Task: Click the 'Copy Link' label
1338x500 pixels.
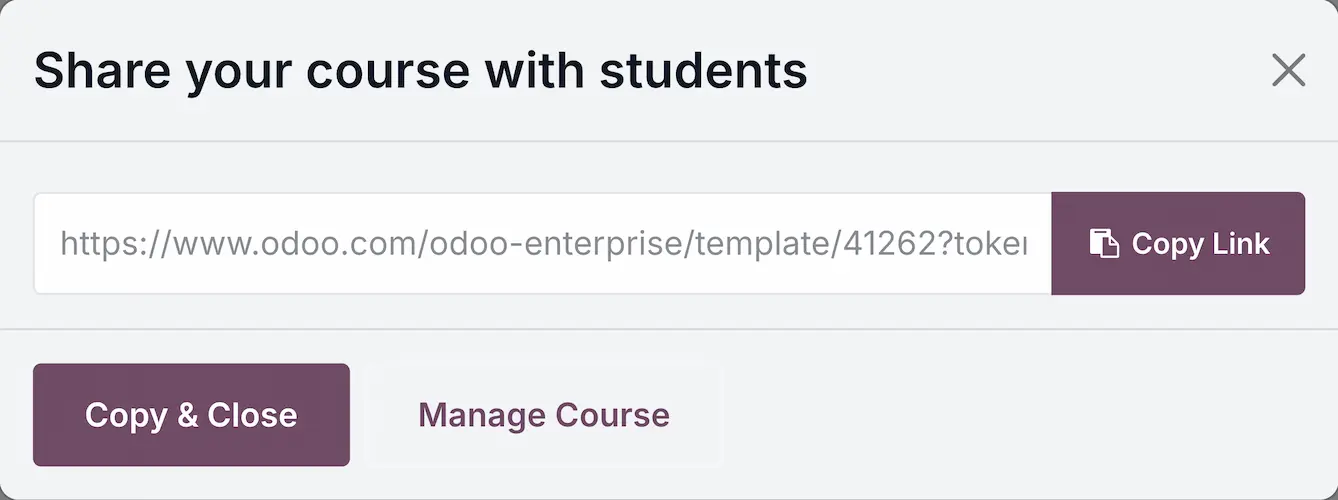Action: 1200,244
